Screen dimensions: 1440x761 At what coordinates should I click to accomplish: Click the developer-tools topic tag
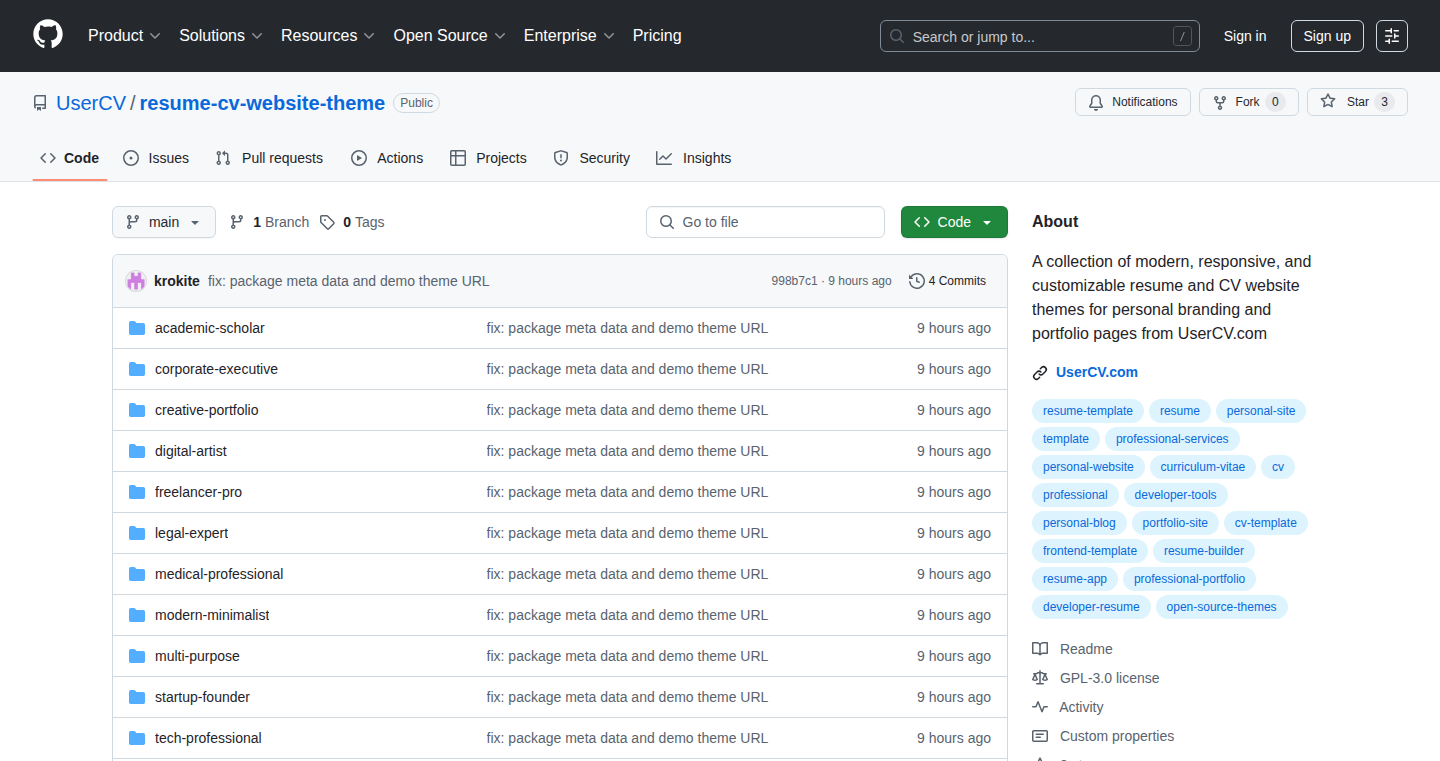[1176, 495]
